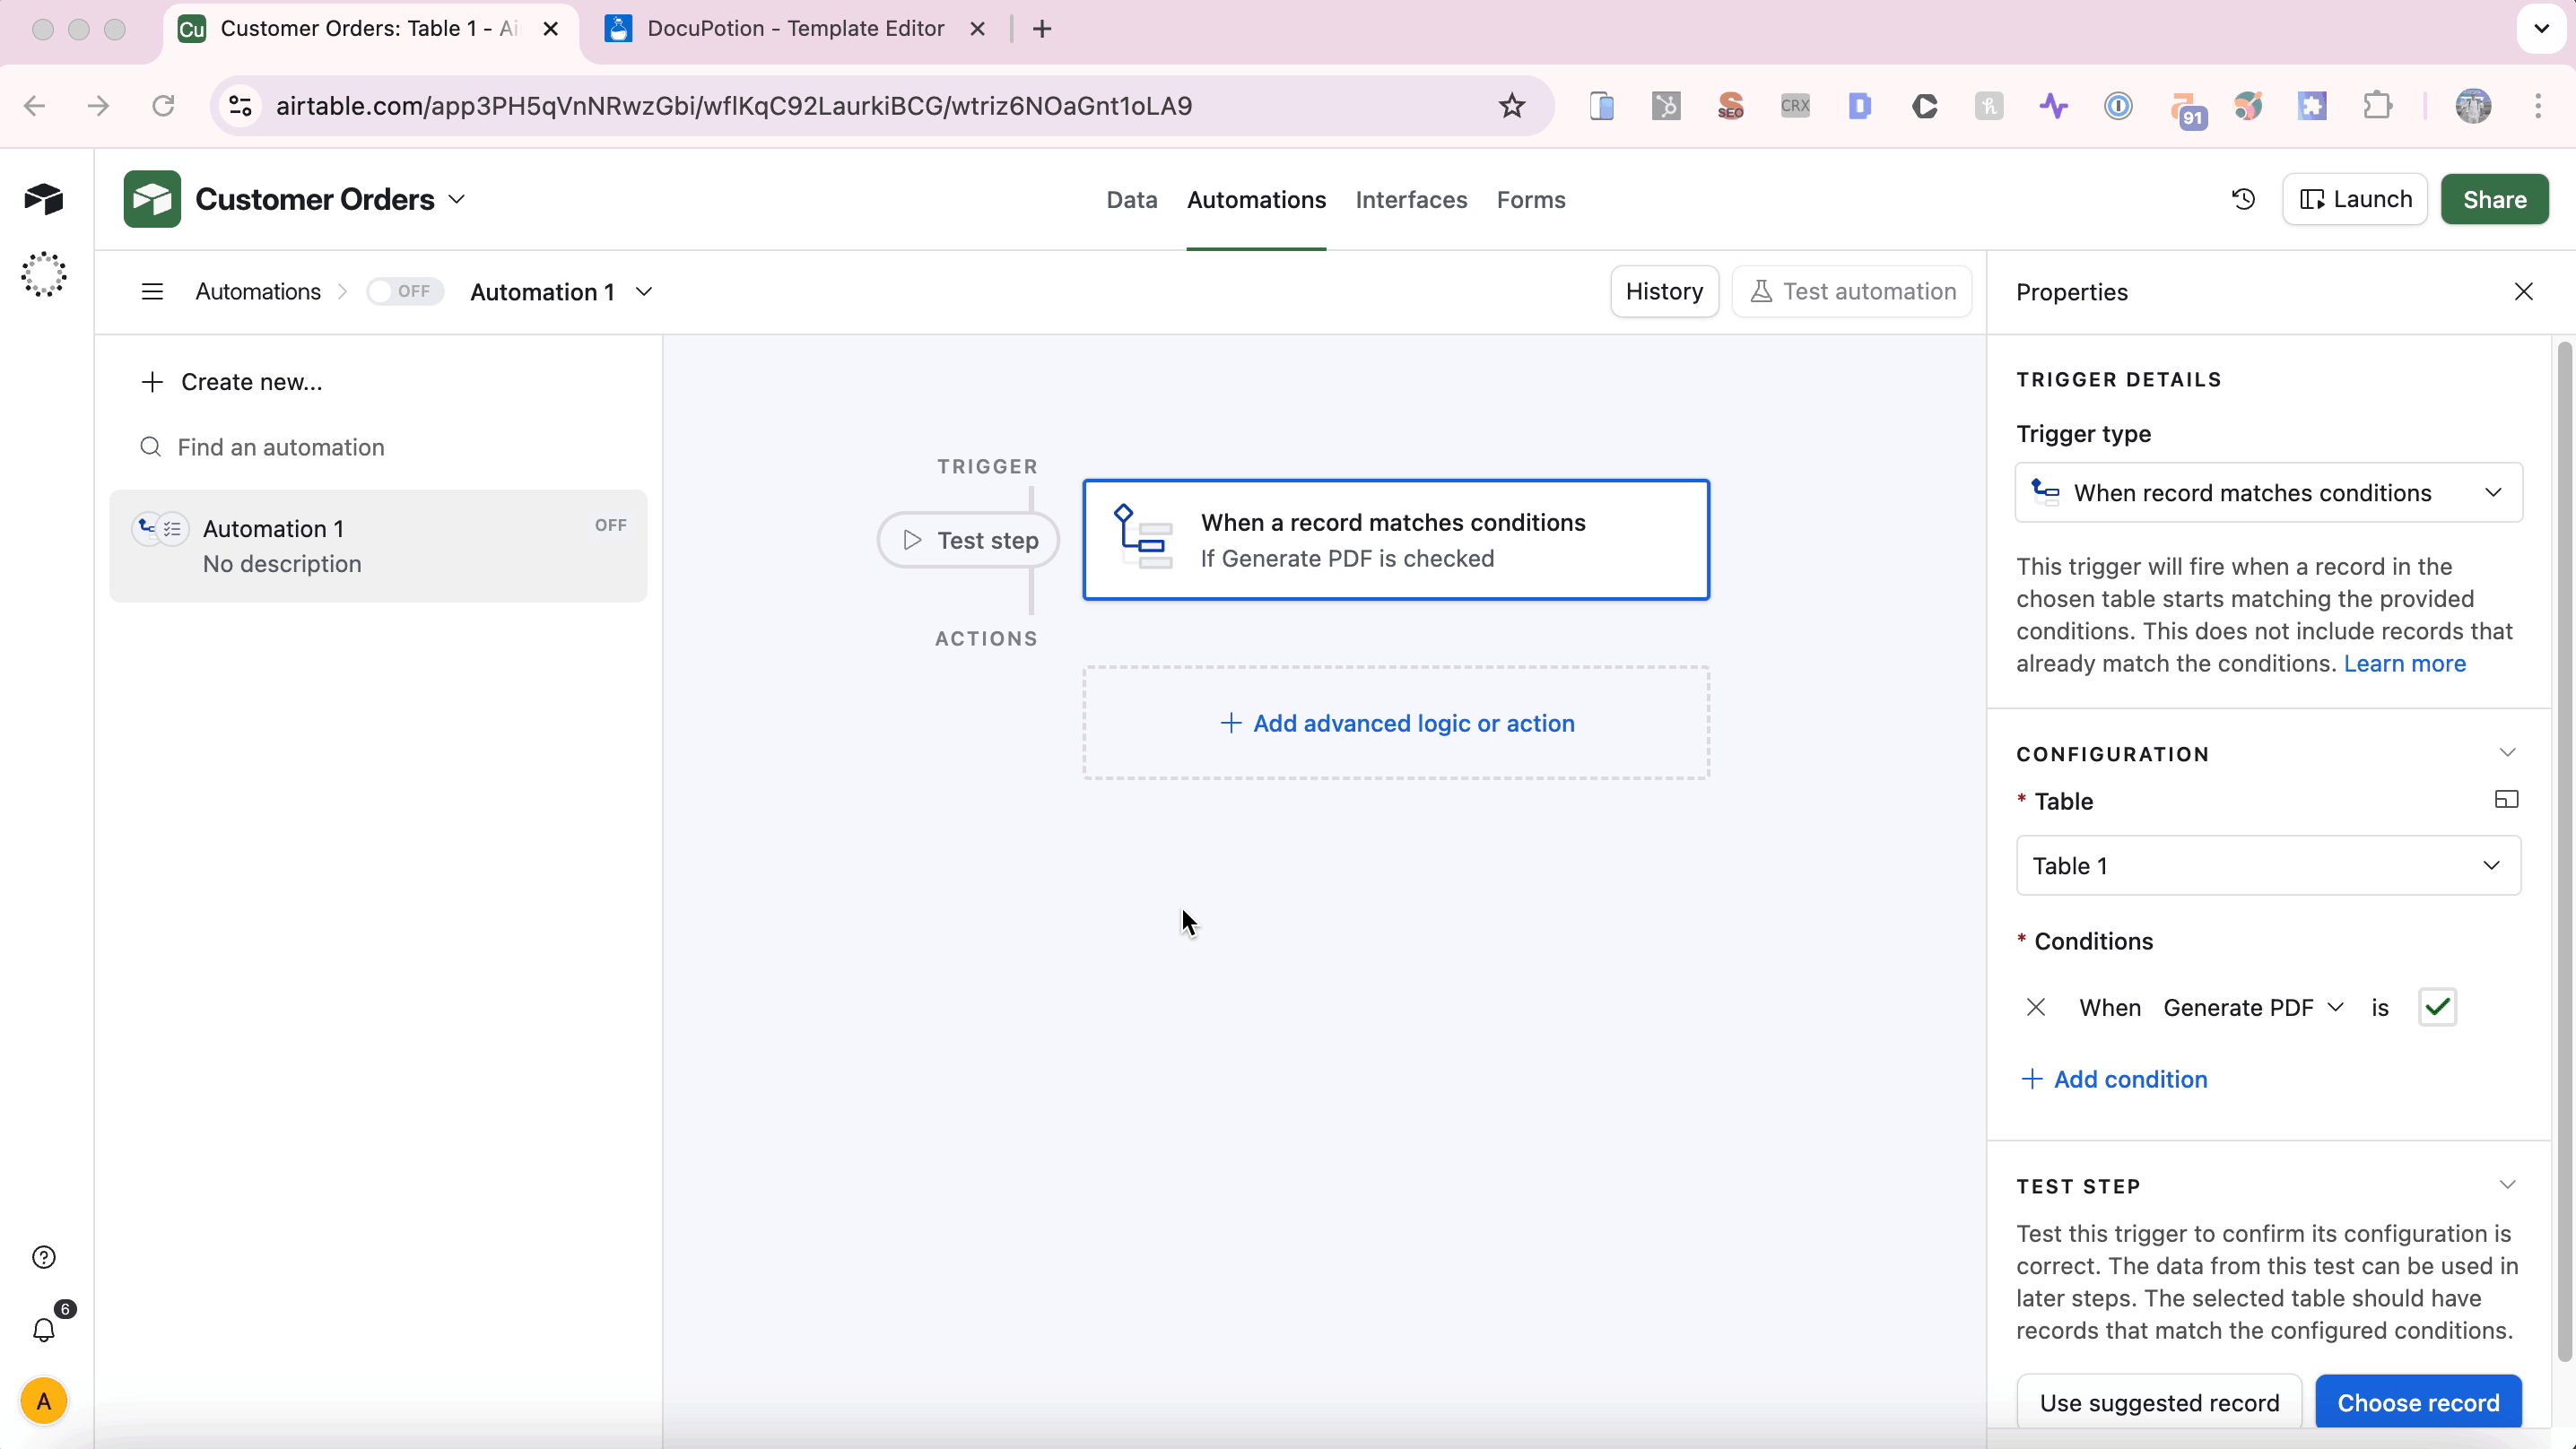Click the help question mark icon

click(x=43, y=1256)
